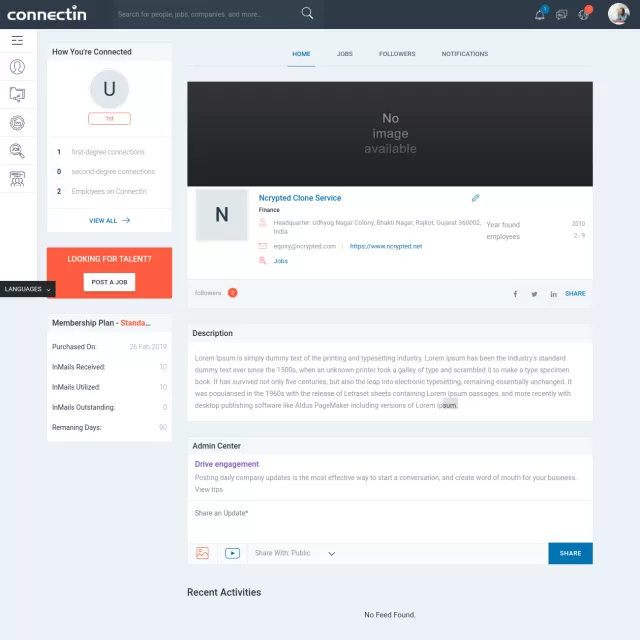Click the View tips link

[209, 489]
